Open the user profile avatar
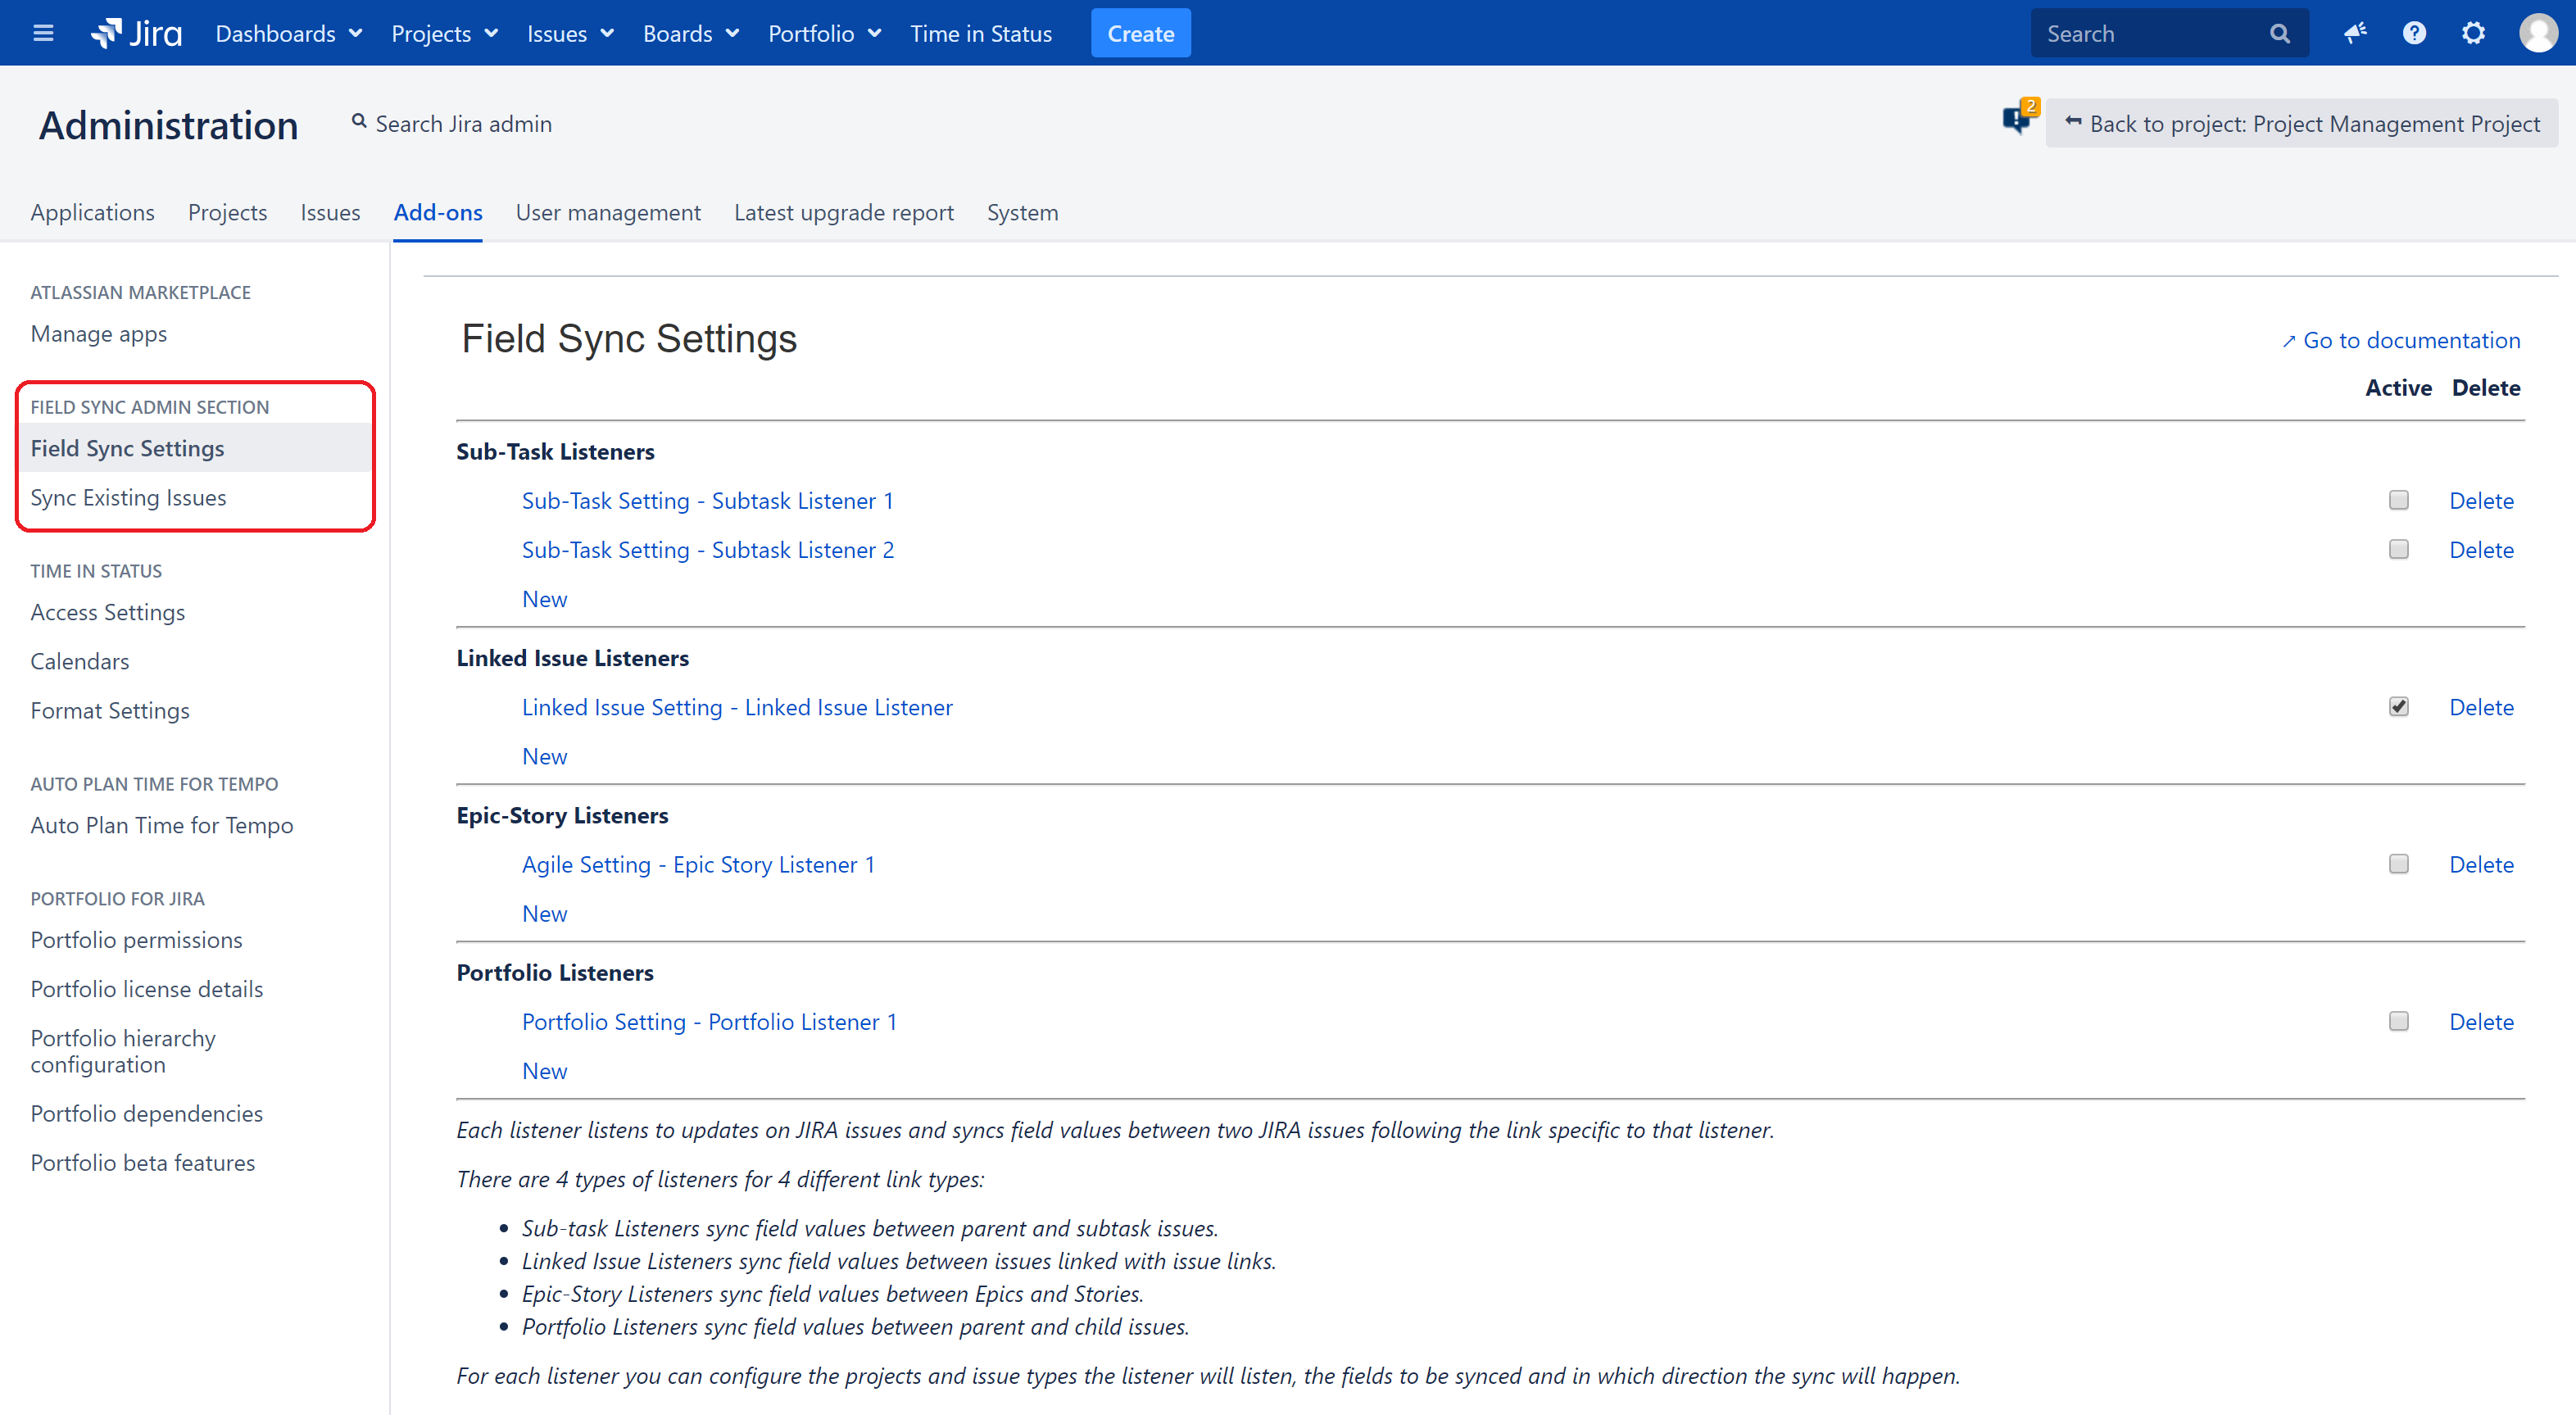 2537,33
